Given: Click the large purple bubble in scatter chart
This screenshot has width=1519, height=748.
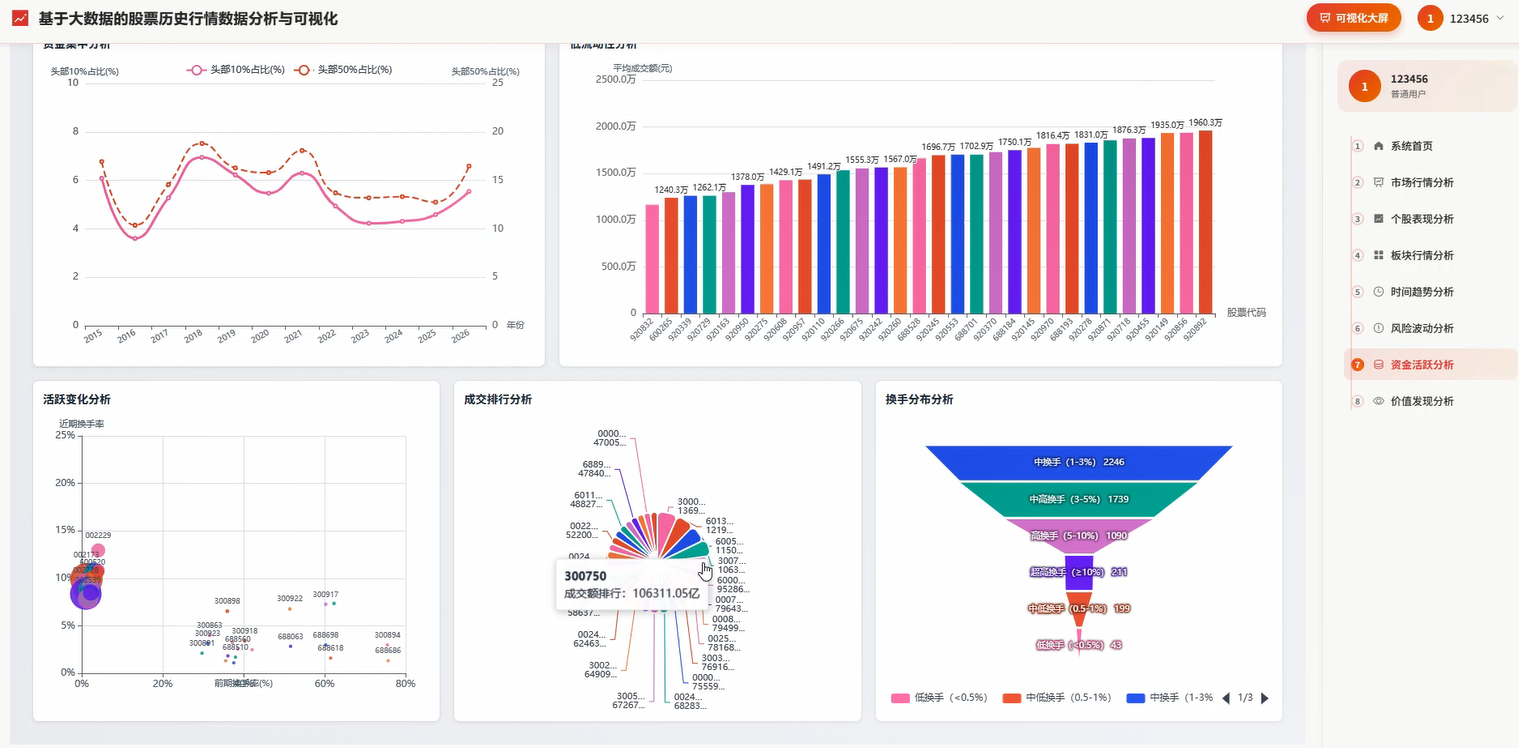Looking at the screenshot, I should [87, 594].
